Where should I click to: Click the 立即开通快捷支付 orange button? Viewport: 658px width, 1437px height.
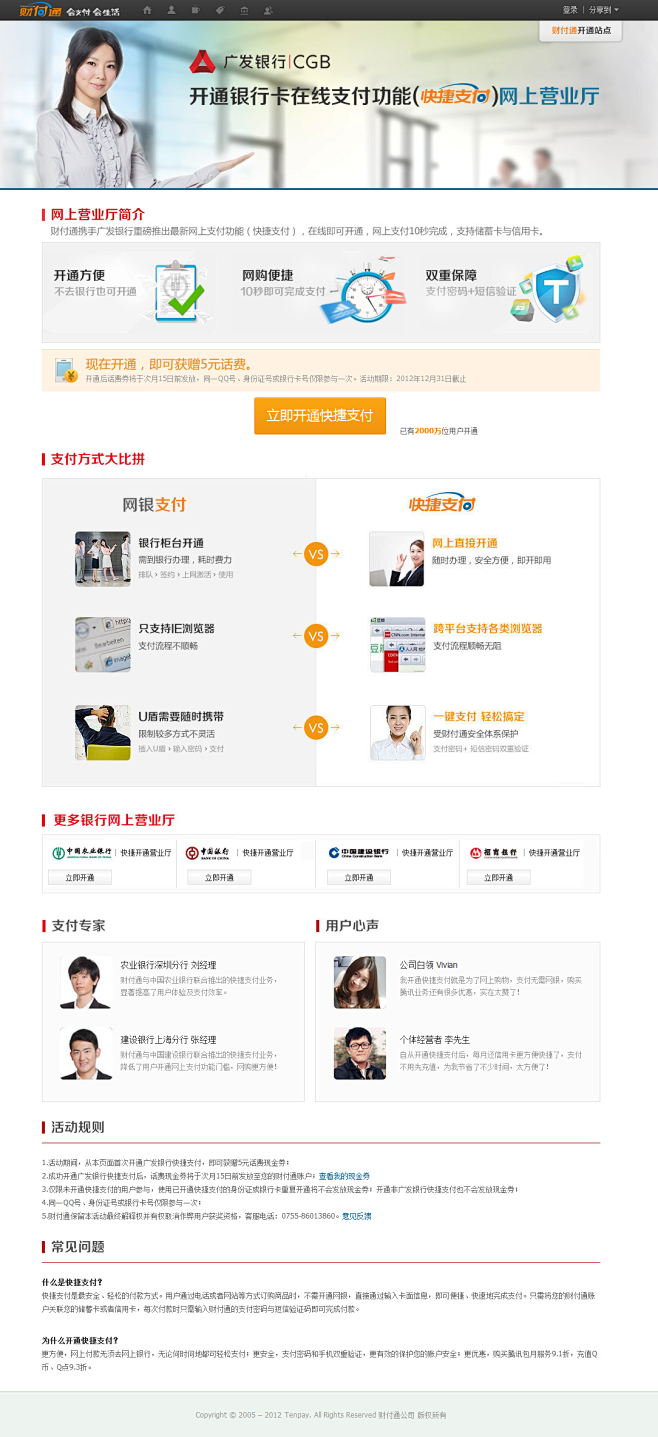tap(320, 415)
